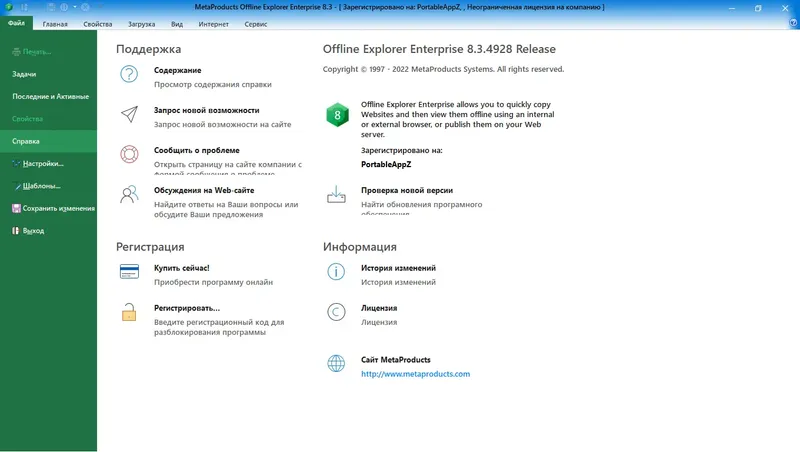Open Шаблоны... in the sidebar
Viewport: 800px width, 452px height.
[48, 186]
